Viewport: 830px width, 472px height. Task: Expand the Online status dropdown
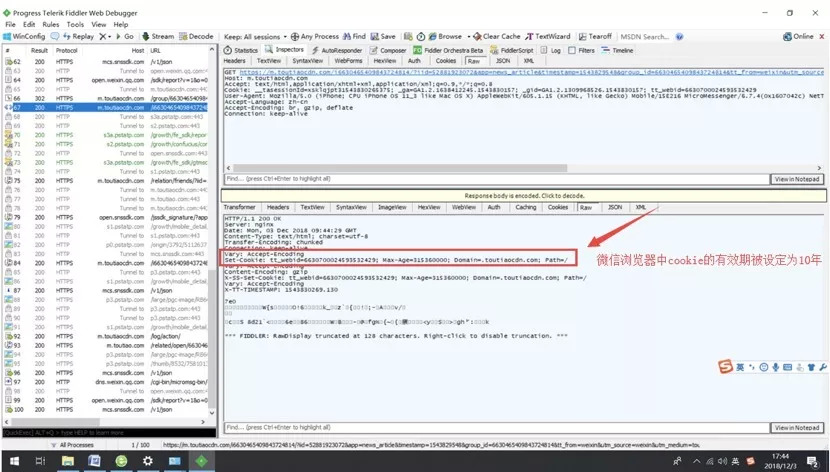pyautogui.click(x=802, y=36)
